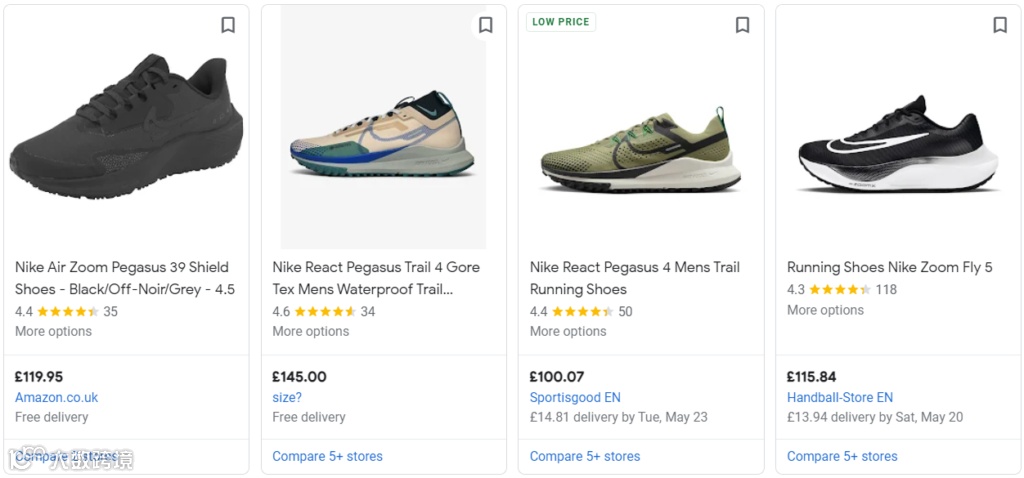The image size is (1024, 478).
Task: Visit the size? store link
Action: pos(287,397)
